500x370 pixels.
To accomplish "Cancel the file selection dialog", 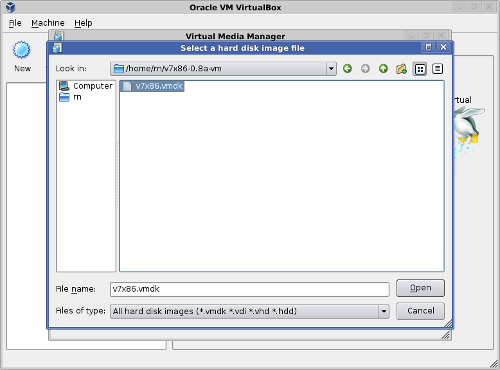I will (x=420, y=311).
